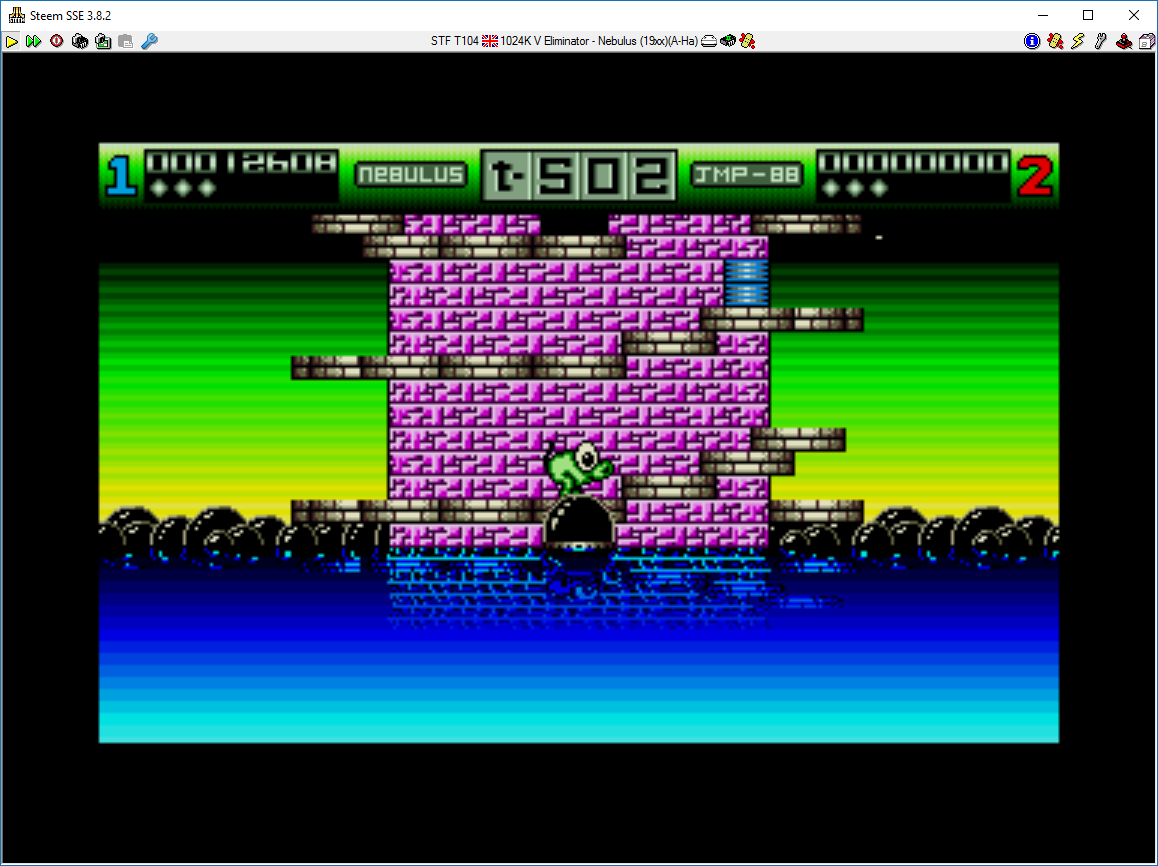The width and height of the screenshot is (1158, 866).
Task: Open the blue information icon
Action: [x=1032, y=41]
